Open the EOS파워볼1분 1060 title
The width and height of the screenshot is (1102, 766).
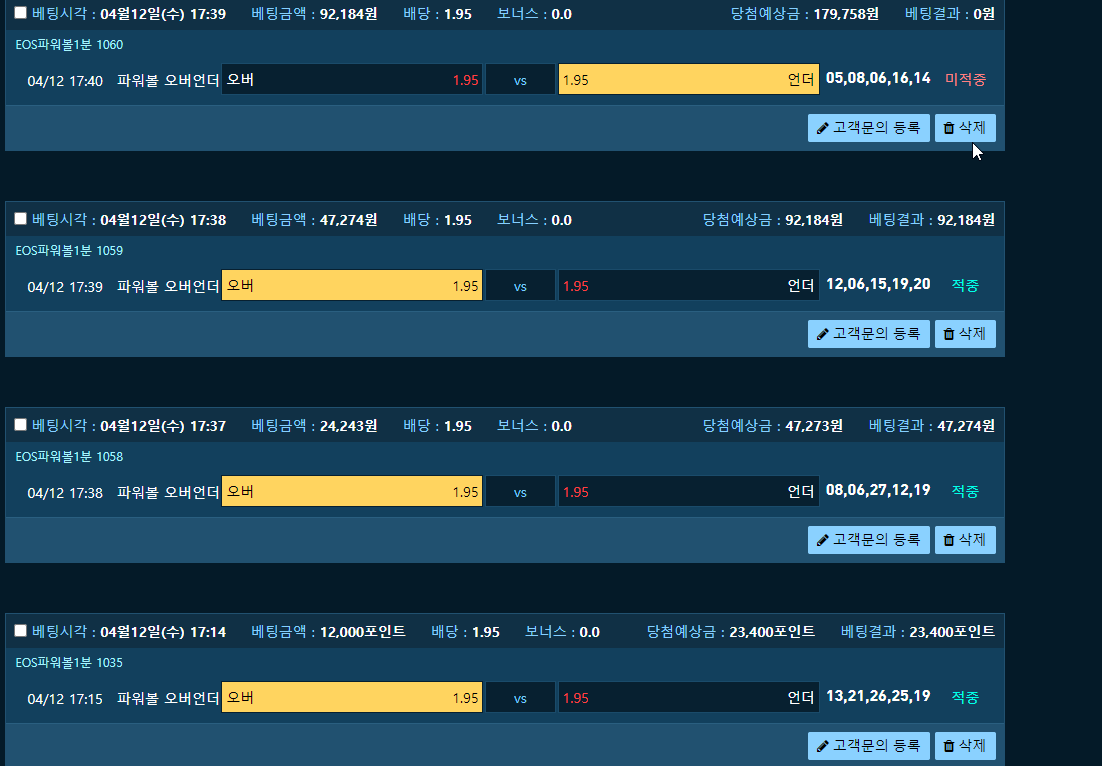click(x=70, y=44)
